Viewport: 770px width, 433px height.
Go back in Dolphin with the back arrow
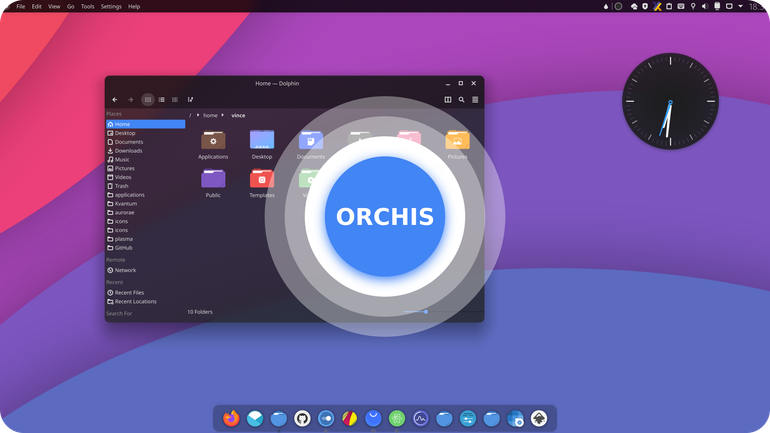(115, 100)
